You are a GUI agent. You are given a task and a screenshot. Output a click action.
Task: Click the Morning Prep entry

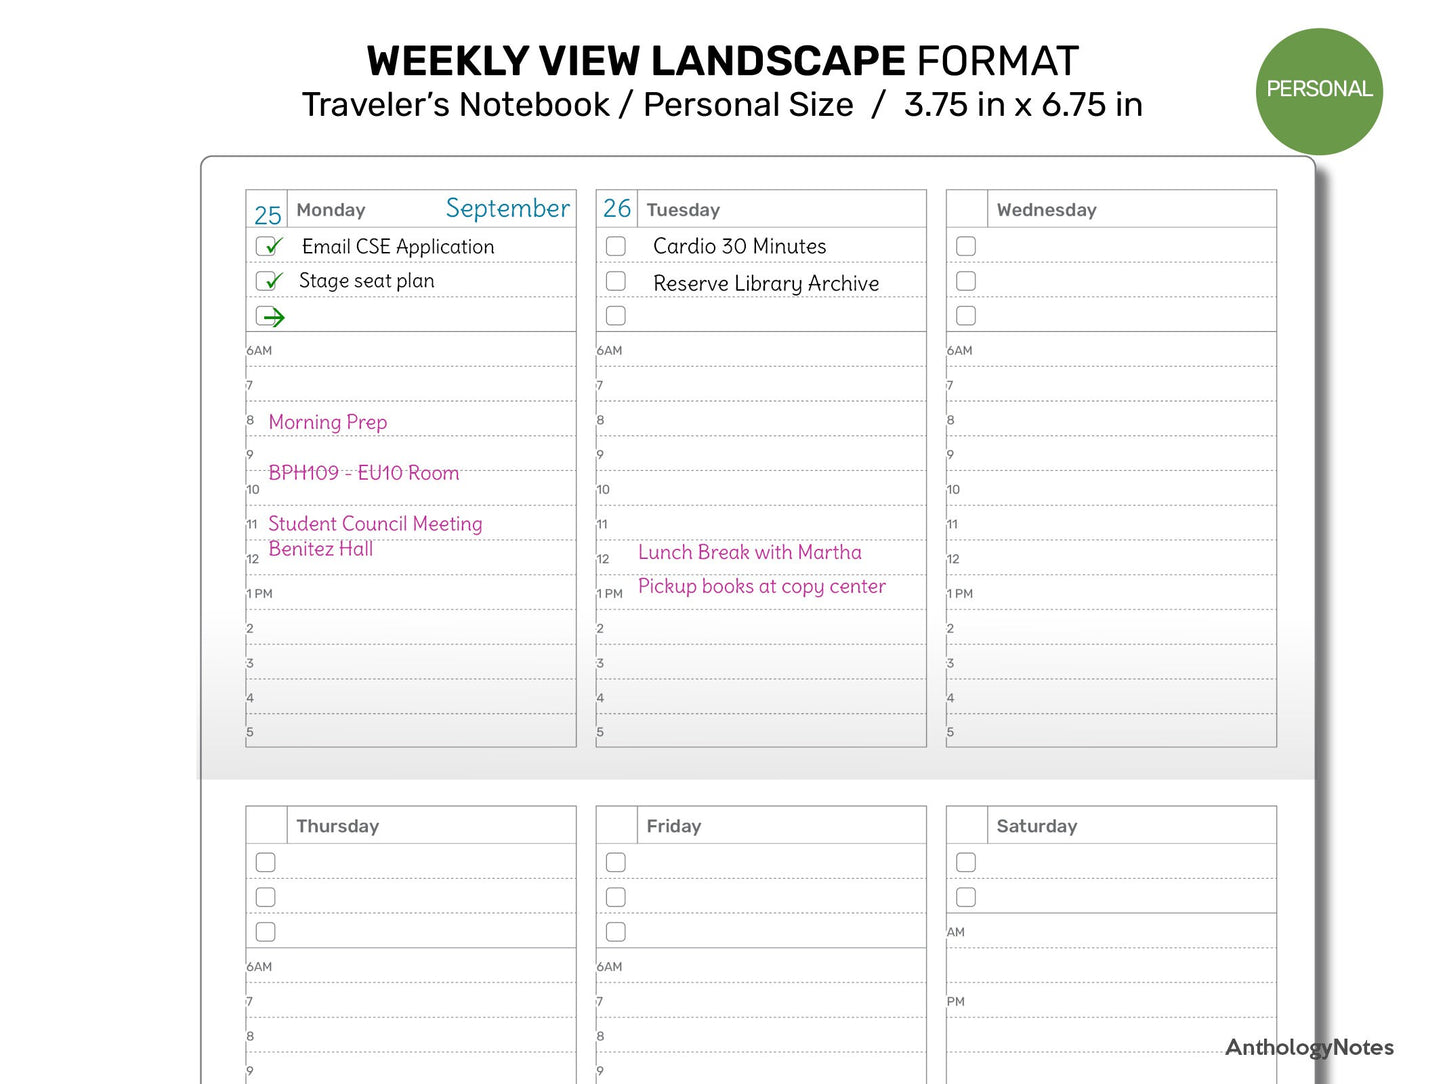[328, 422]
